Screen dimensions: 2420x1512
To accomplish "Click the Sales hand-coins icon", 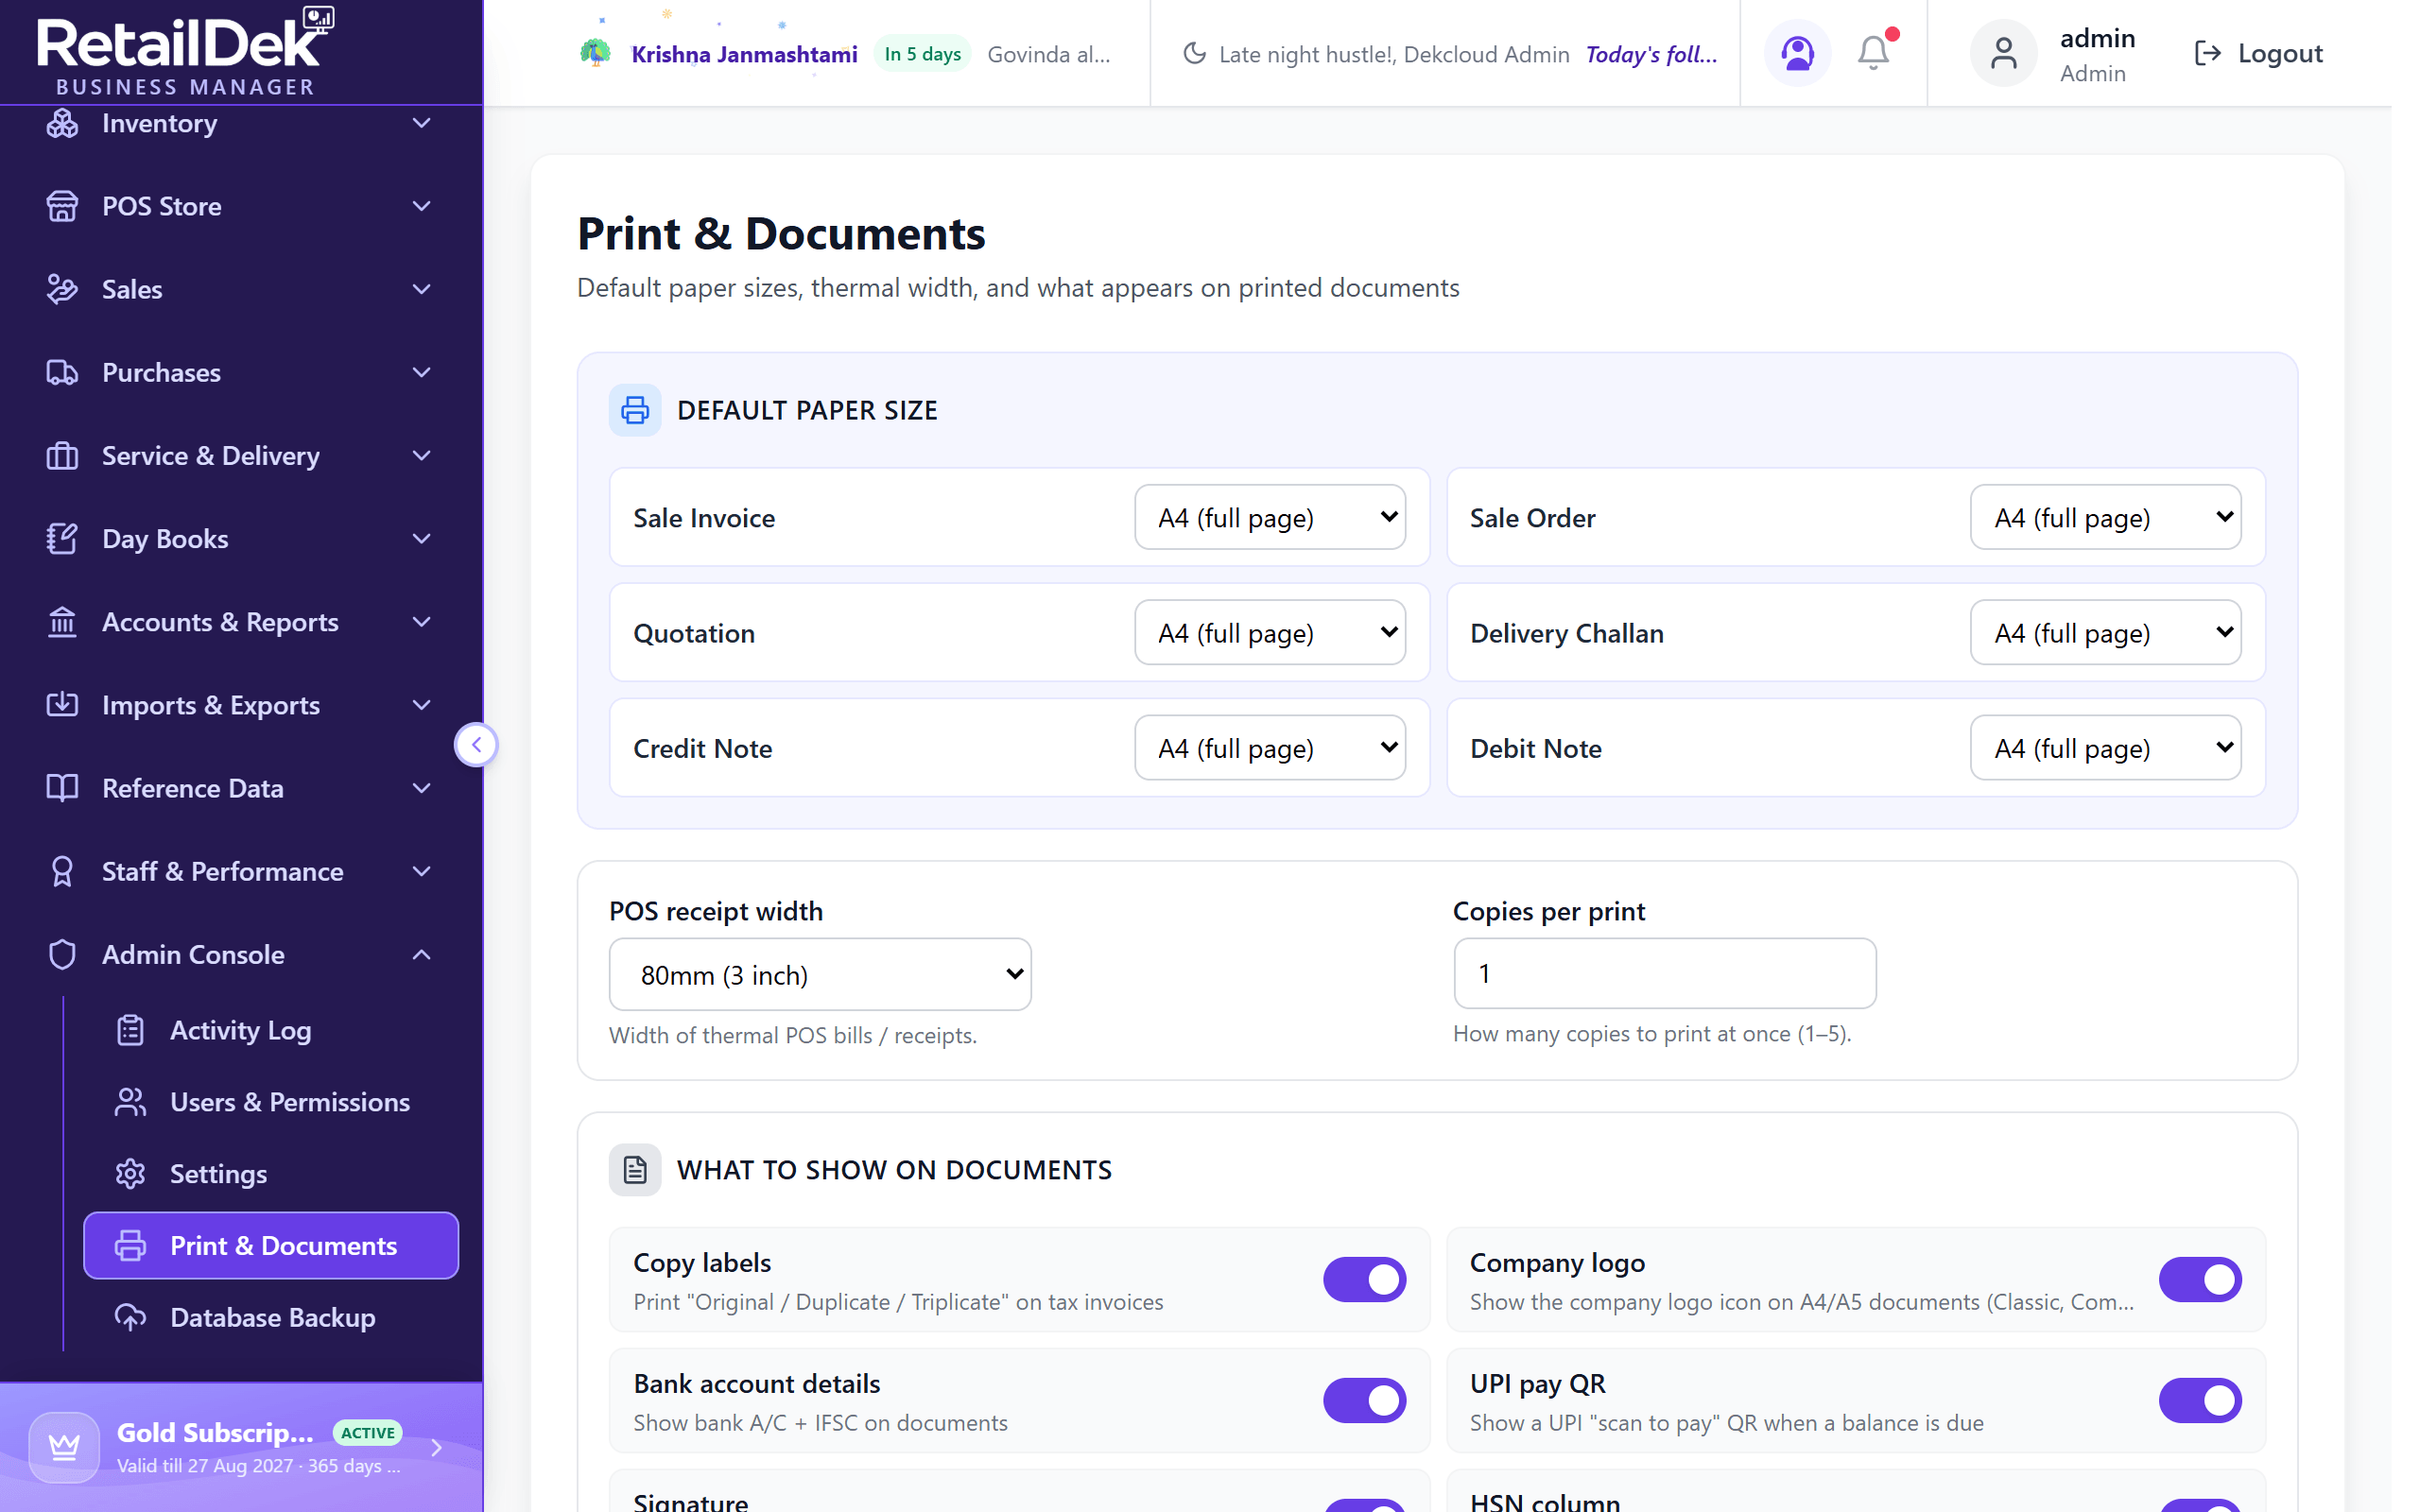I will pos(62,289).
